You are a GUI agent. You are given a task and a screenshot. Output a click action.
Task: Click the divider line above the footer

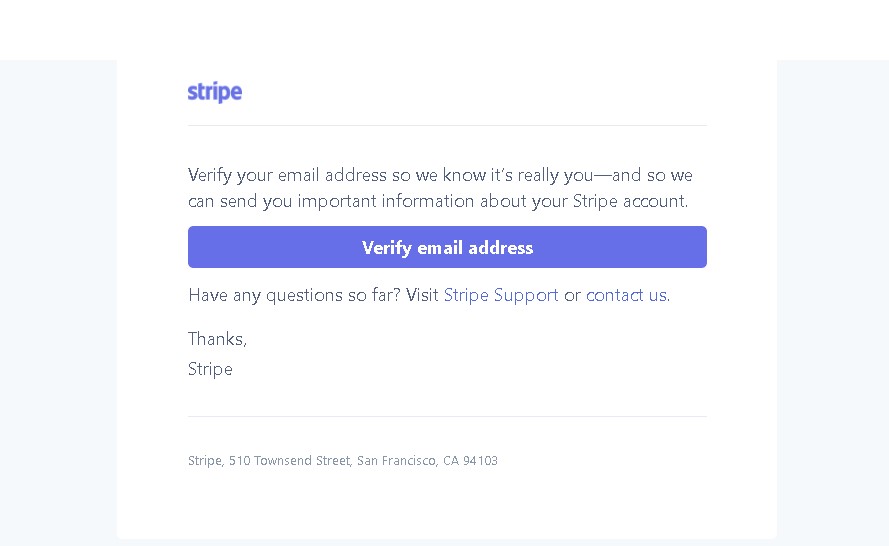coord(447,417)
